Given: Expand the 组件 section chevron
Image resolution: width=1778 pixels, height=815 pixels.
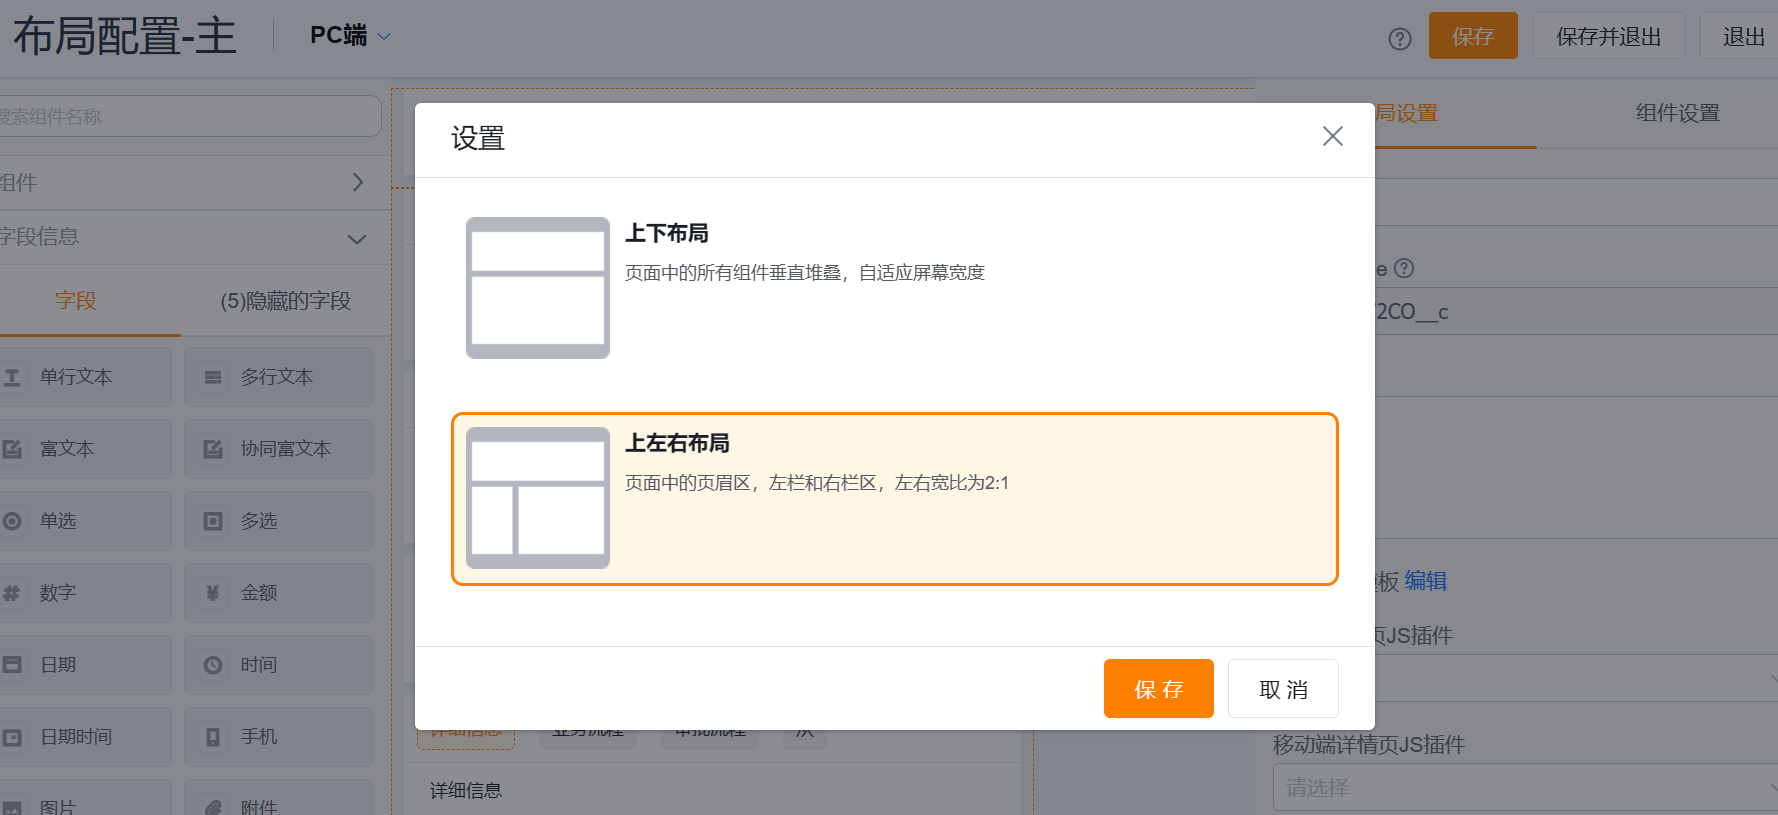Looking at the screenshot, I should tap(357, 182).
